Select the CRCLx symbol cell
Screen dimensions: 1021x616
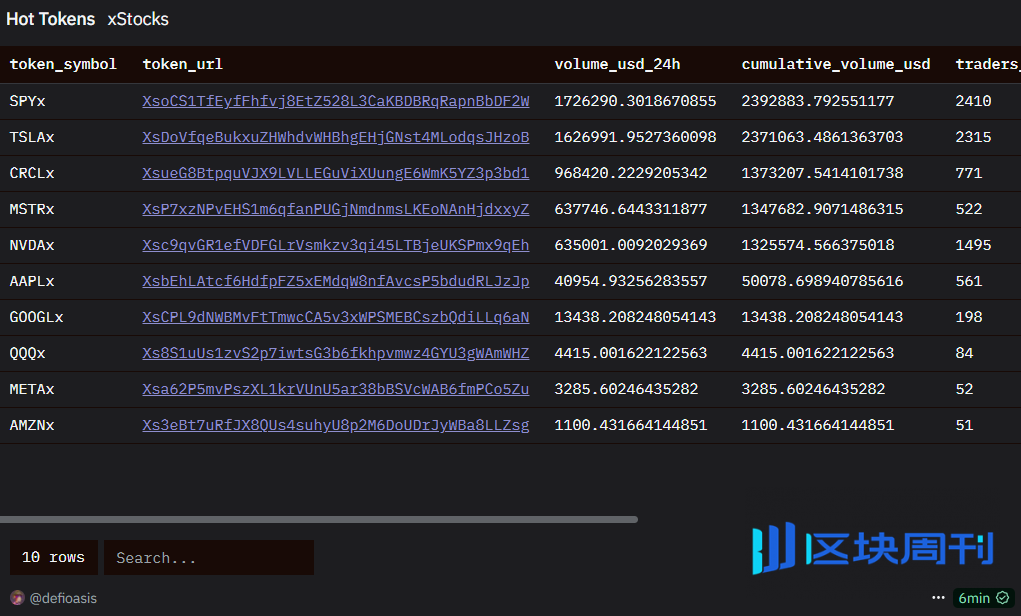(32, 173)
